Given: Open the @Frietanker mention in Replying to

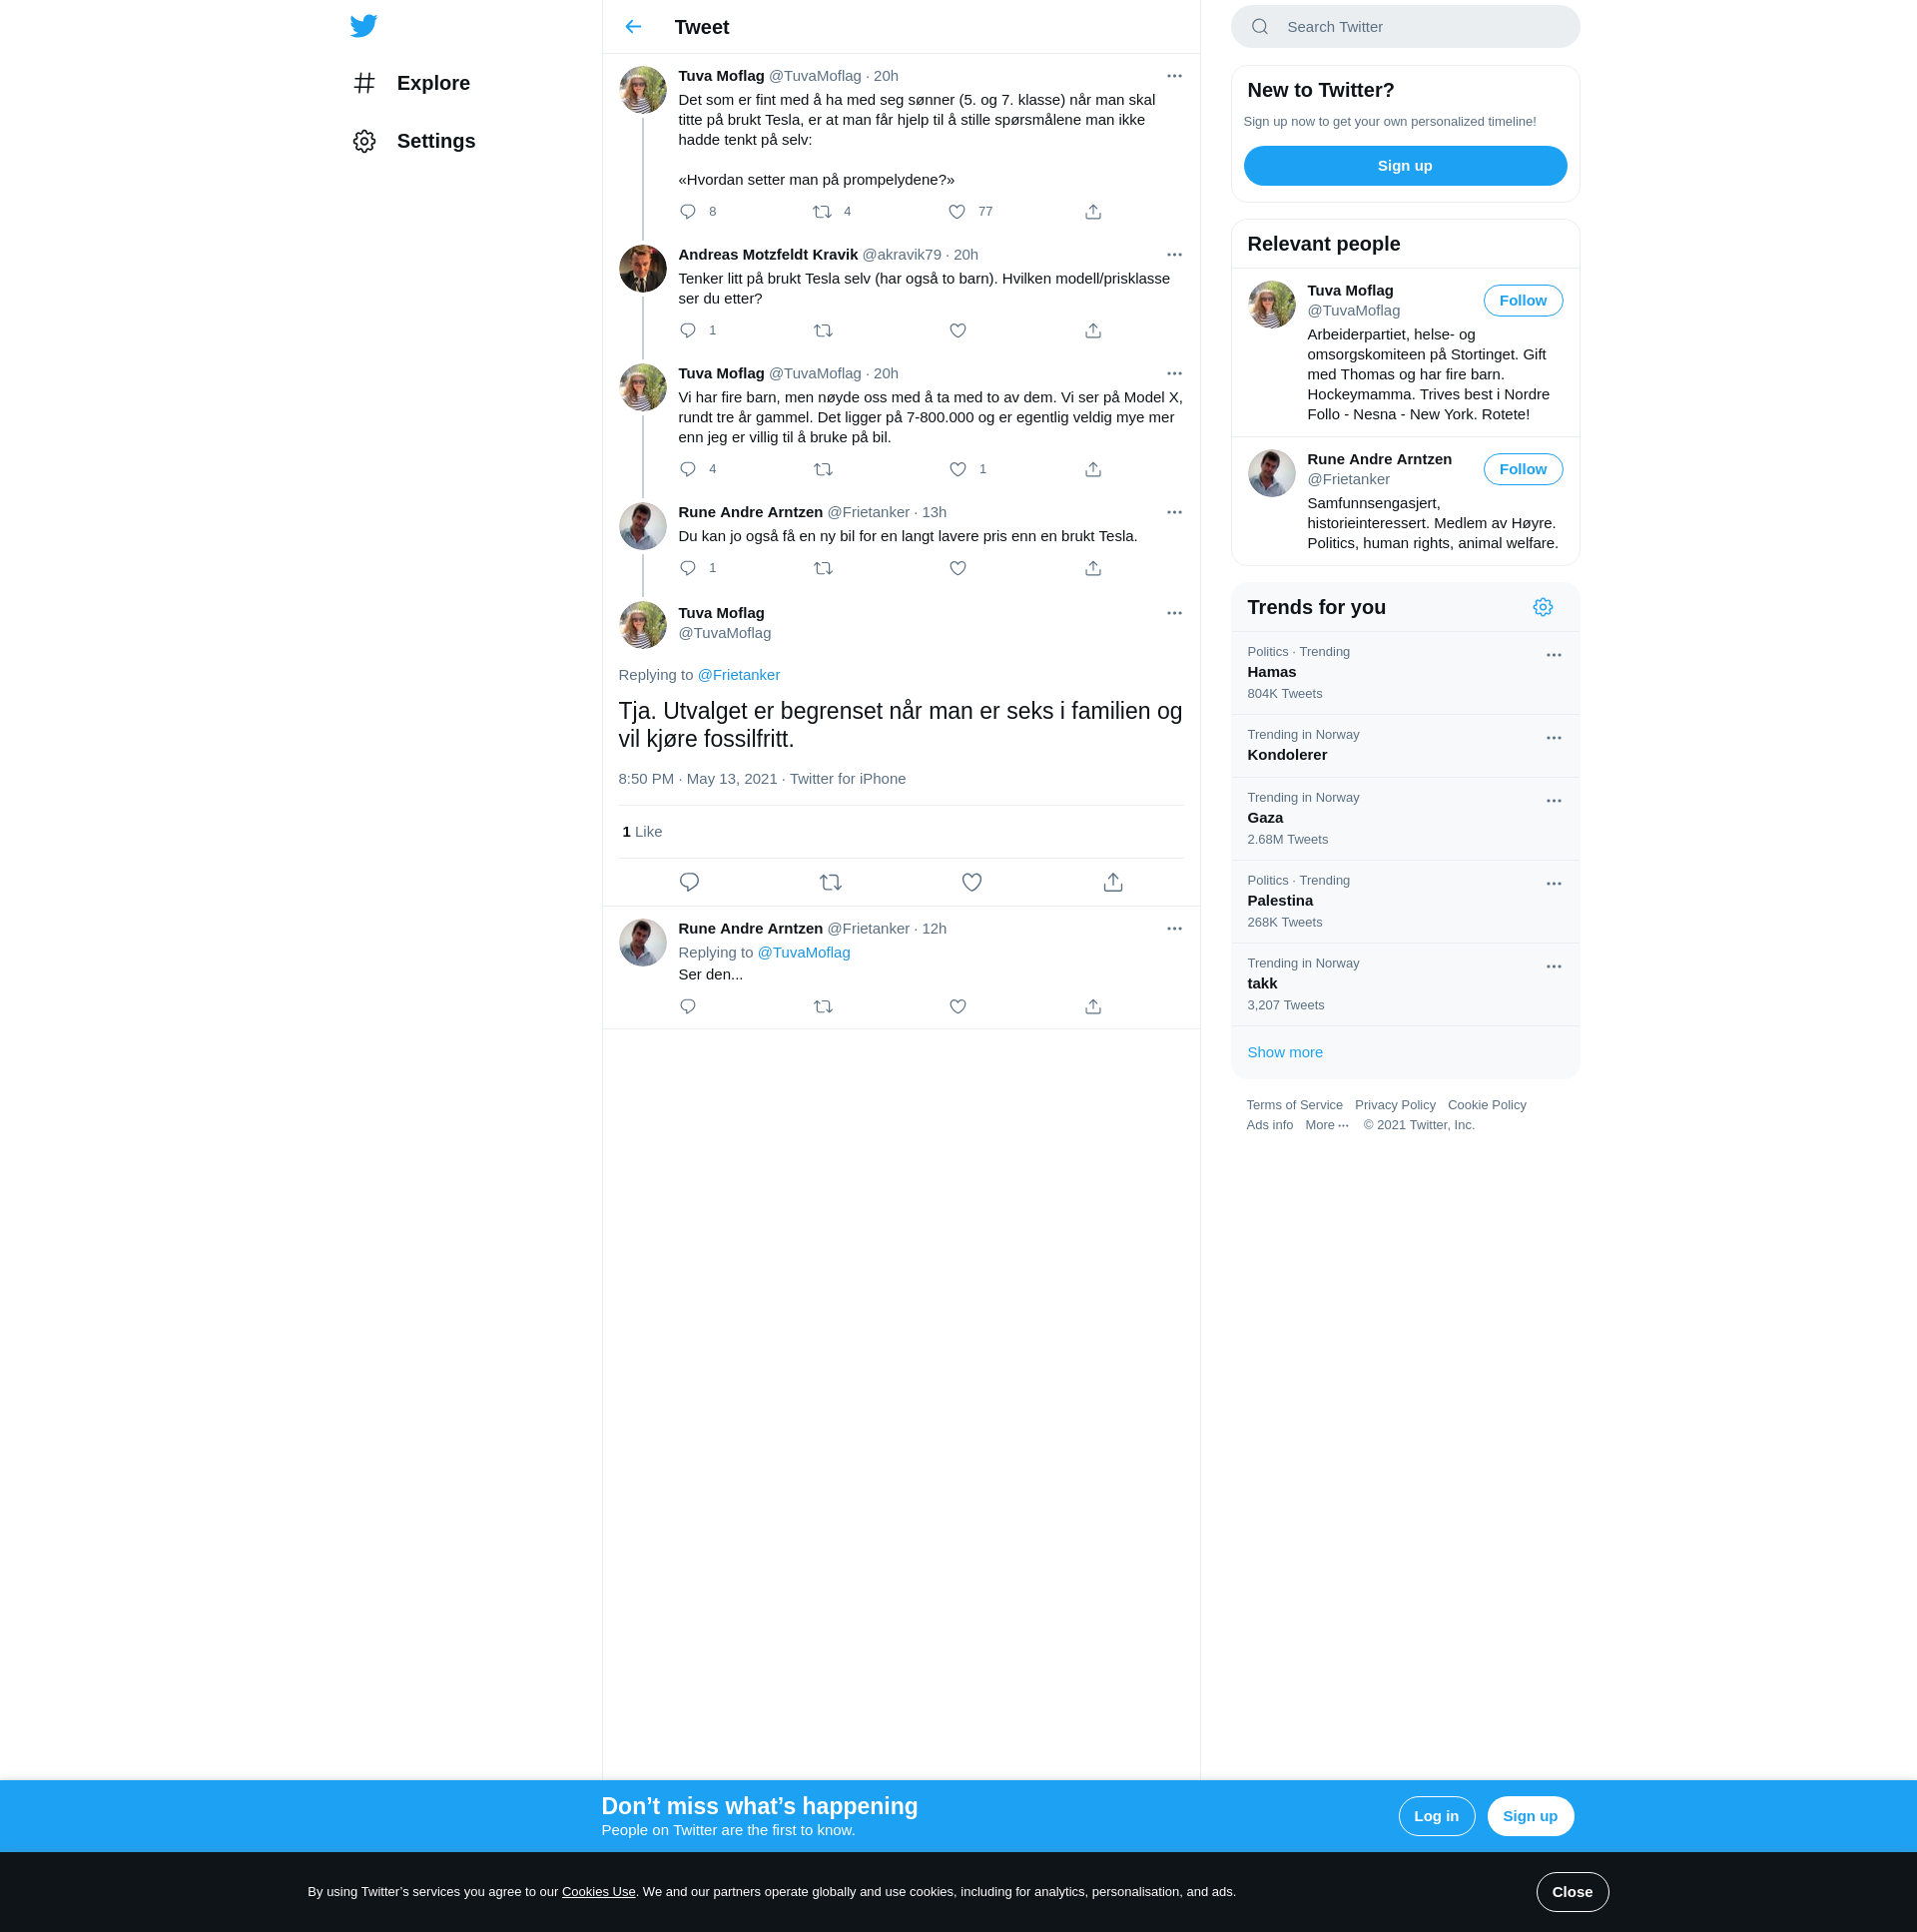Looking at the screenshot, I should coord(738,676).
